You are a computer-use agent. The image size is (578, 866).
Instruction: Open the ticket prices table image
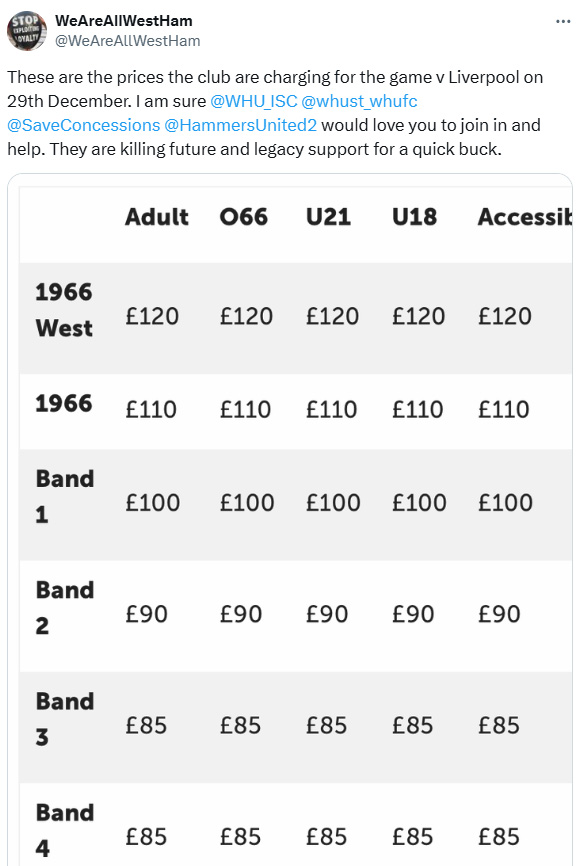tap(290, 520)
